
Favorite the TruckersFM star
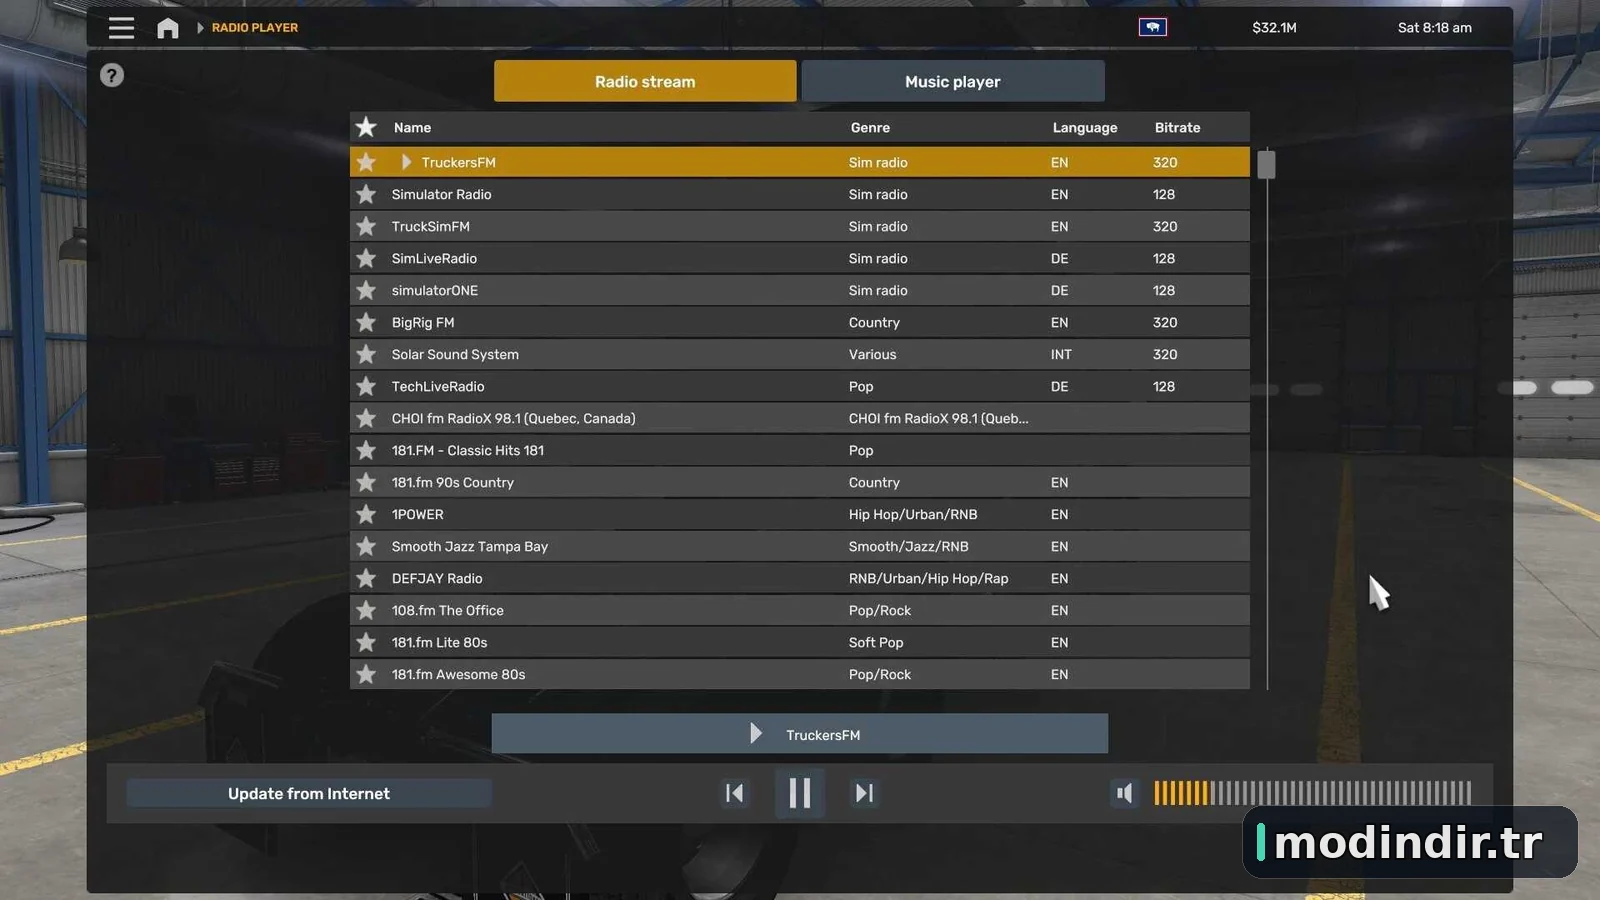366,162
